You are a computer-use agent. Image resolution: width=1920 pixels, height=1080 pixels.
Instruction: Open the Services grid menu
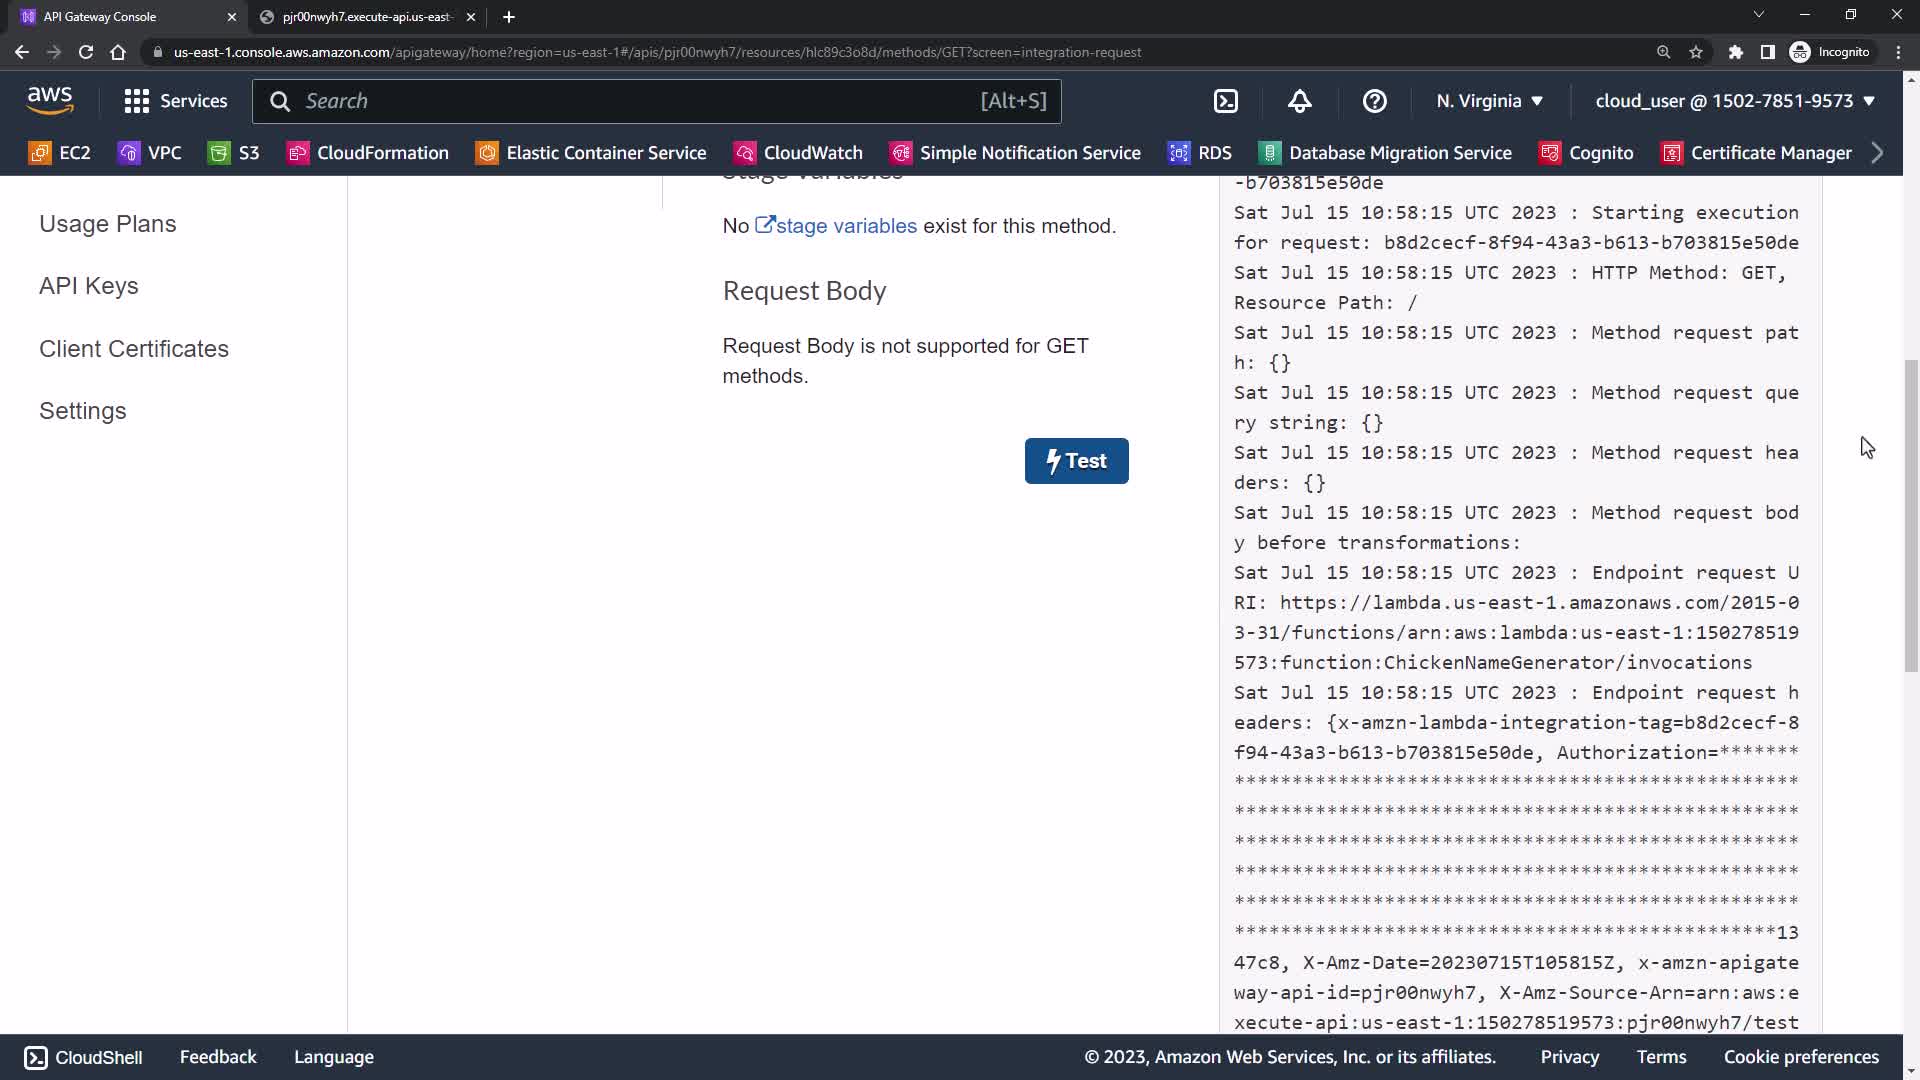176,101
